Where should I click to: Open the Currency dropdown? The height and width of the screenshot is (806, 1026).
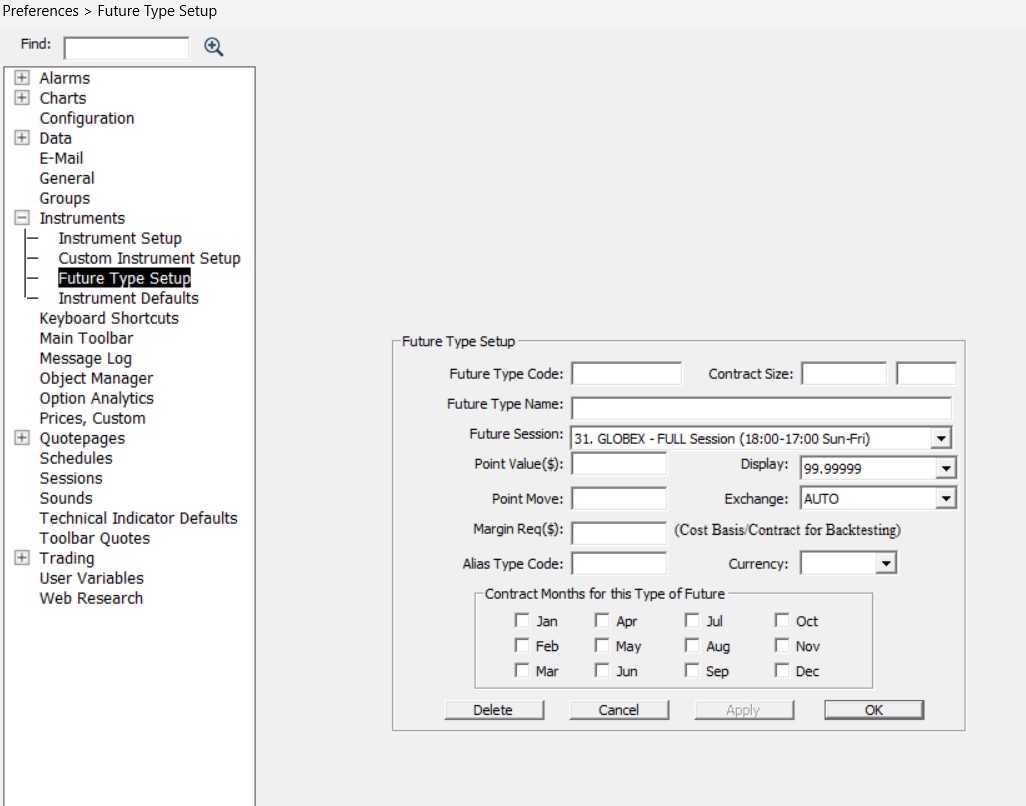pos(885,564)
